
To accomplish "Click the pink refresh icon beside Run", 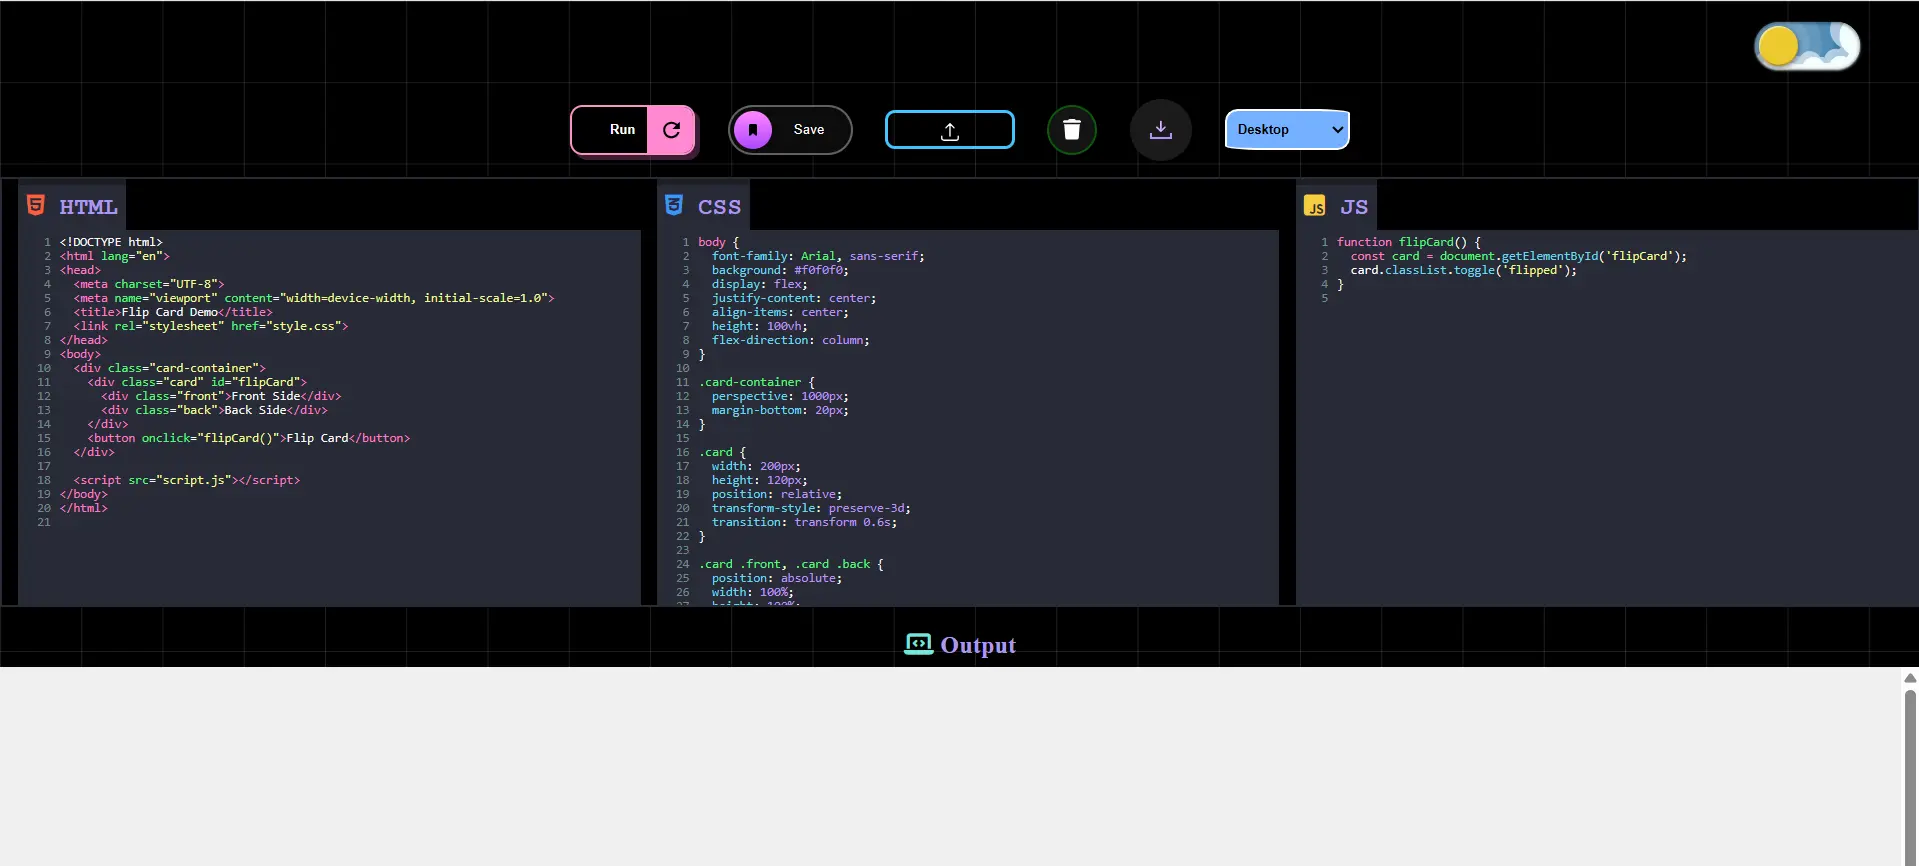I will click(671, 130).
